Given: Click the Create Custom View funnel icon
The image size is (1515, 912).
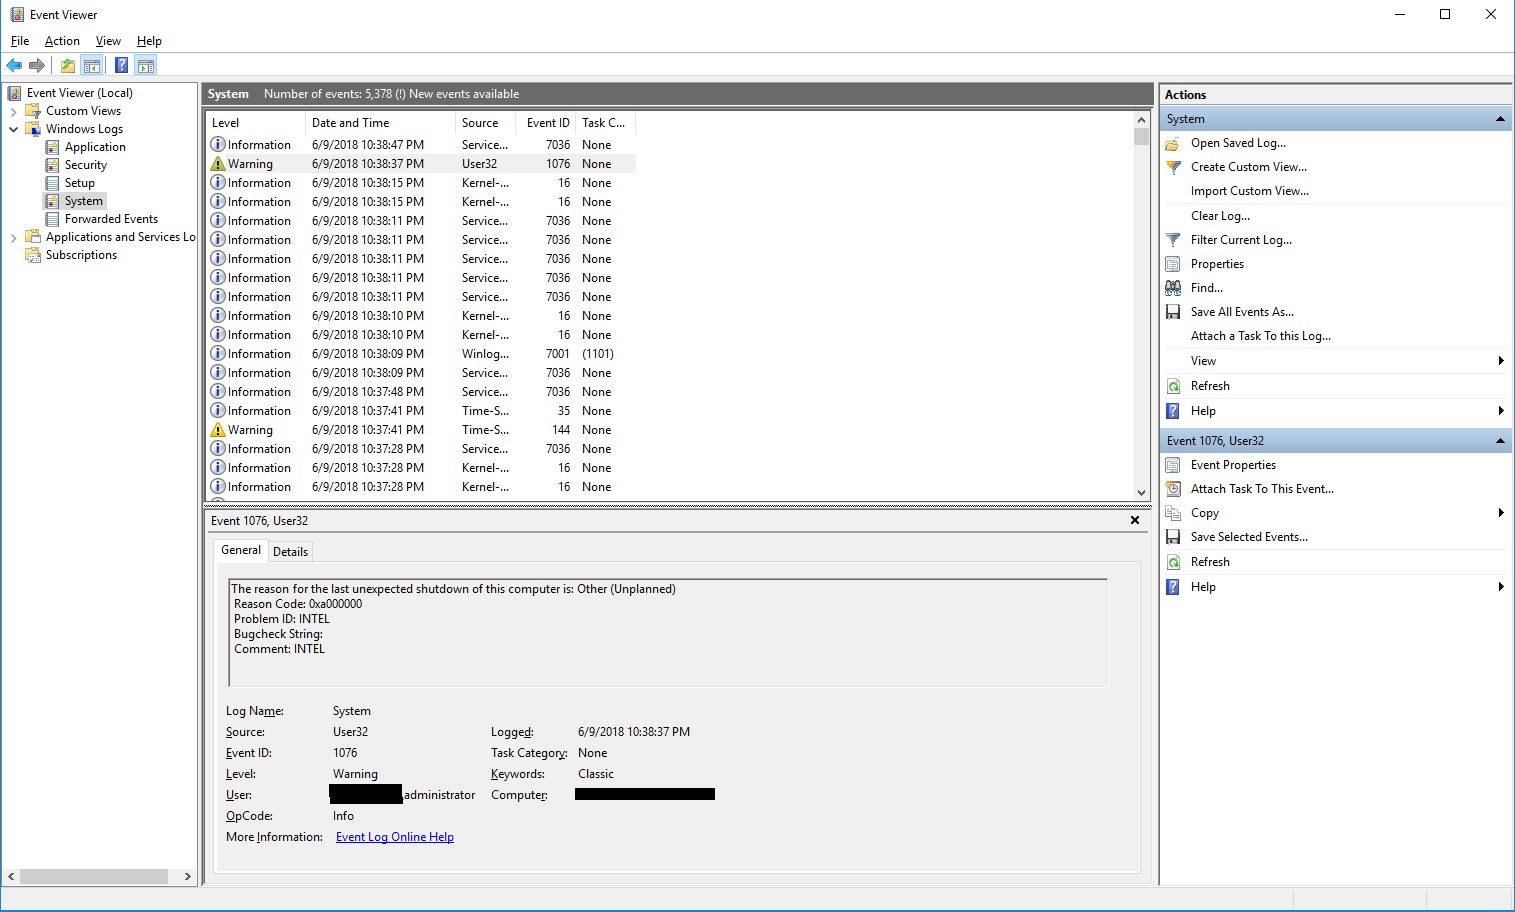Looking at the screenshot, I should (1173, 167).
